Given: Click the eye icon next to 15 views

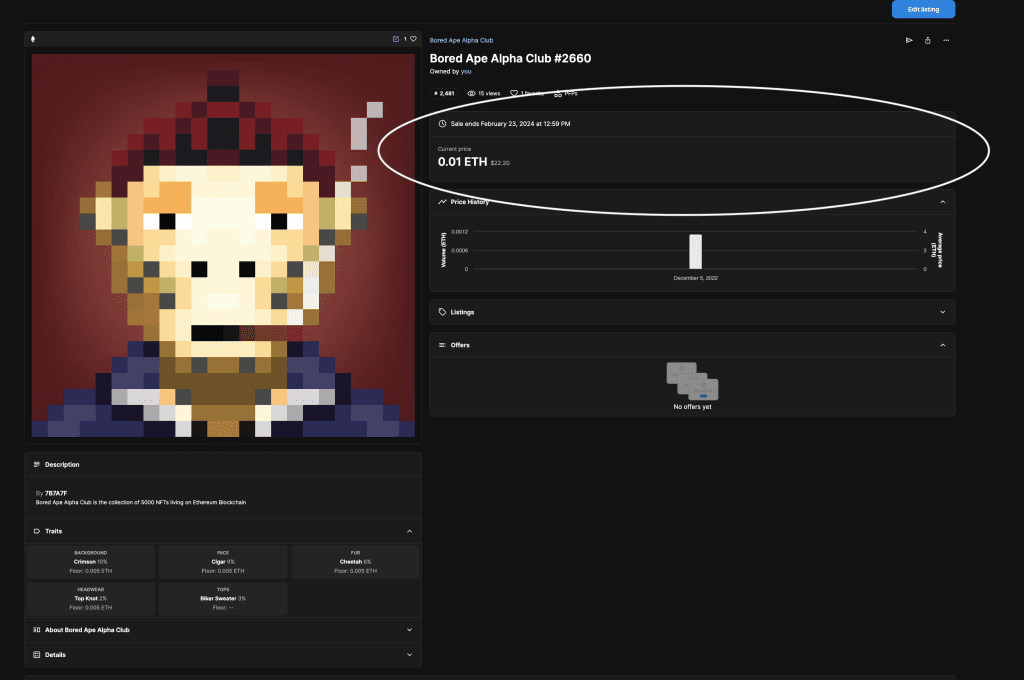Looking at the screenshot, I should click(472, 93).
